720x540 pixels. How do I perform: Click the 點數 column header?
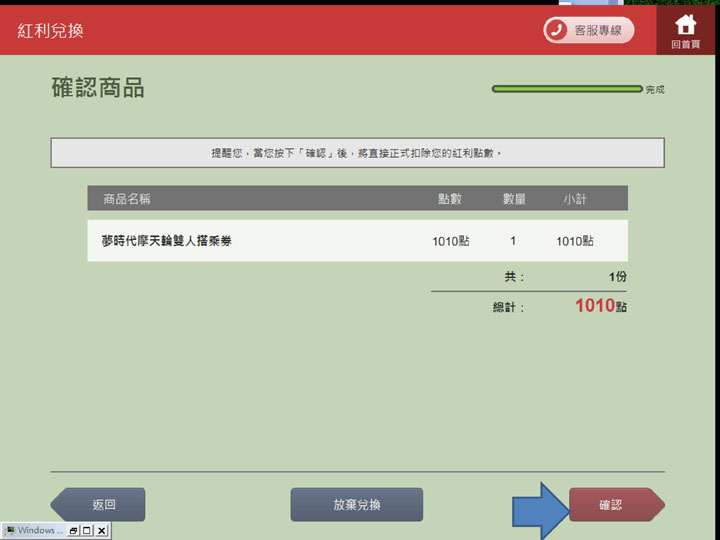tap(450, 199)
